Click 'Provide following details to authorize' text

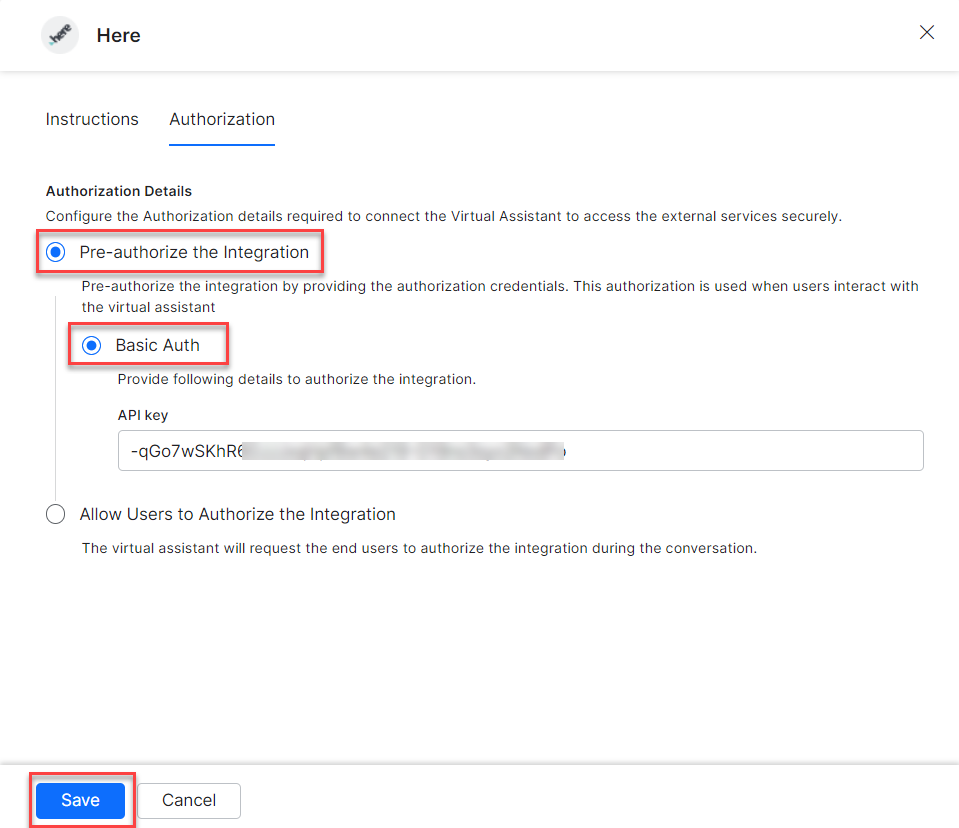tap(297, 379)
